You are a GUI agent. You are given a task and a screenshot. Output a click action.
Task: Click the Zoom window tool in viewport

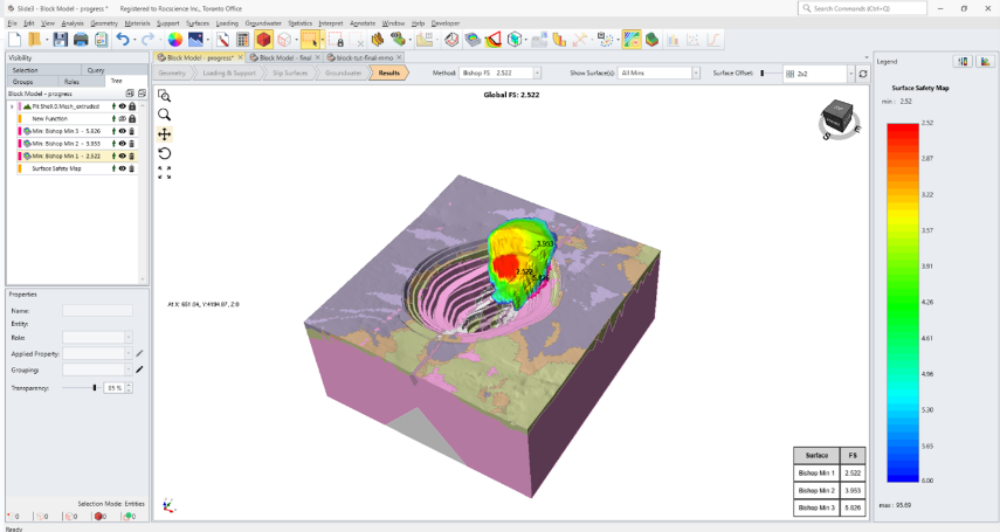164,96
